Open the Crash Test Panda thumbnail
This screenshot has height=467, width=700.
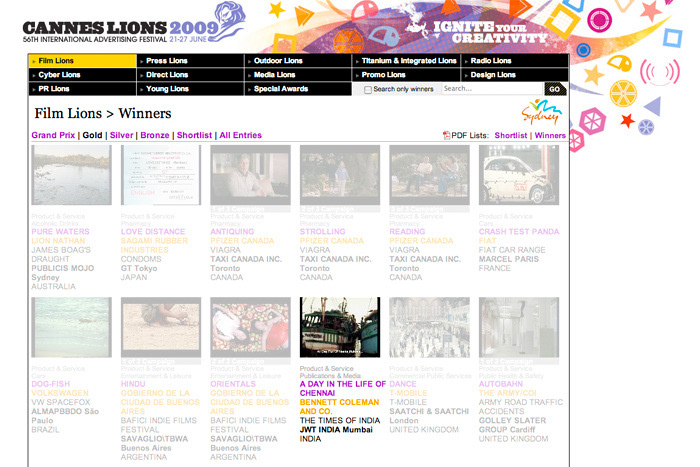coord(519,175)
